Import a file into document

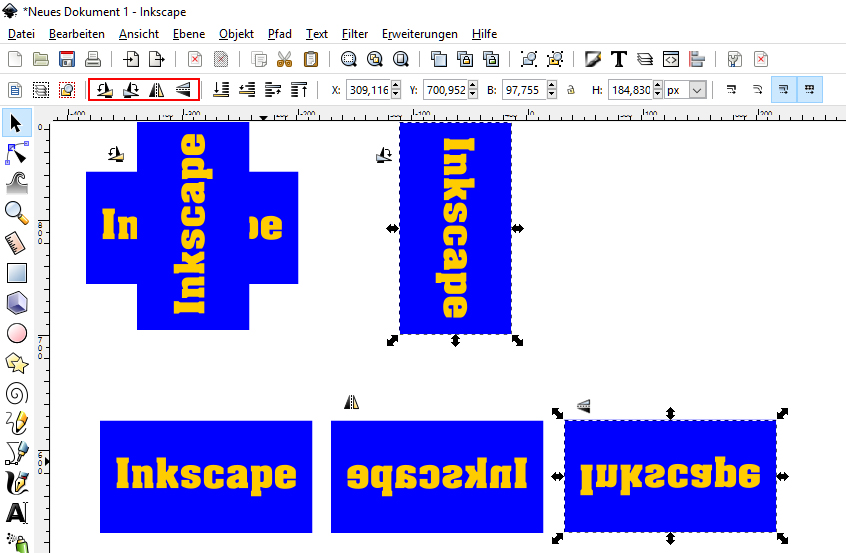(x=131, y=59)
